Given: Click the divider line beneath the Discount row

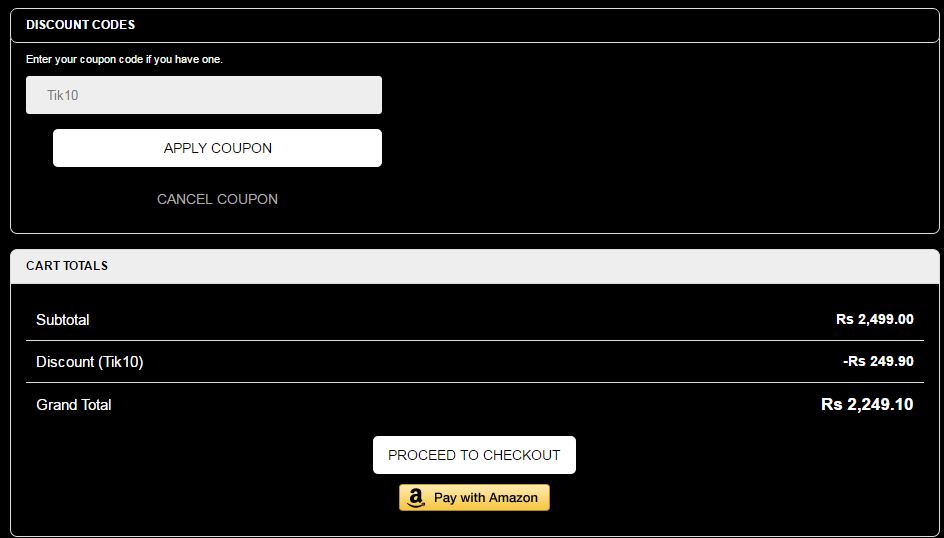Looking at the screenshot, I should click(475, 383).
